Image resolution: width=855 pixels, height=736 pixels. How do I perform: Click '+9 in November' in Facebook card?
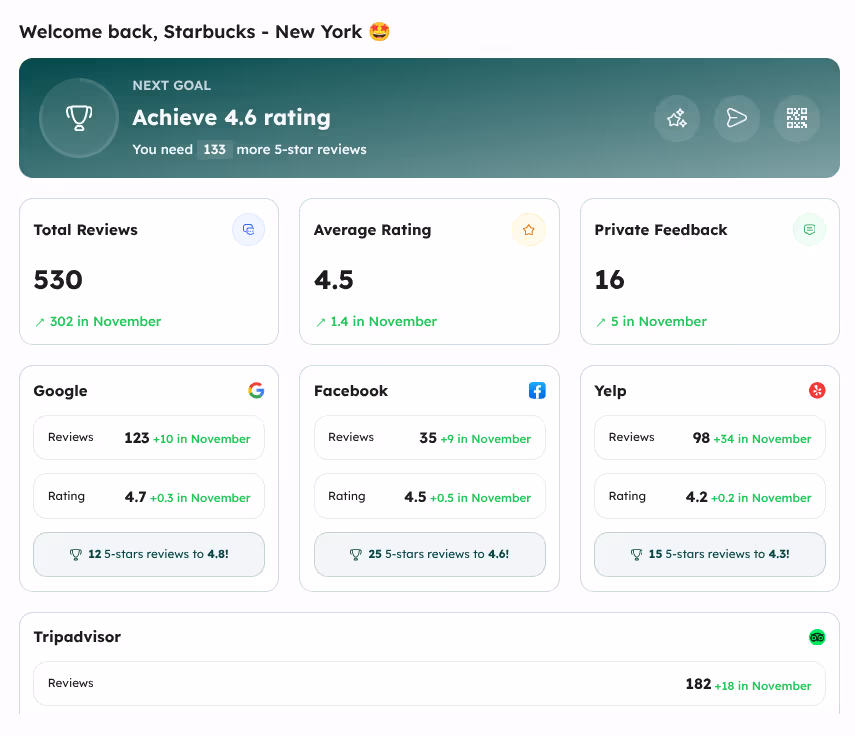pyautogui.click(x=486, y=439)
